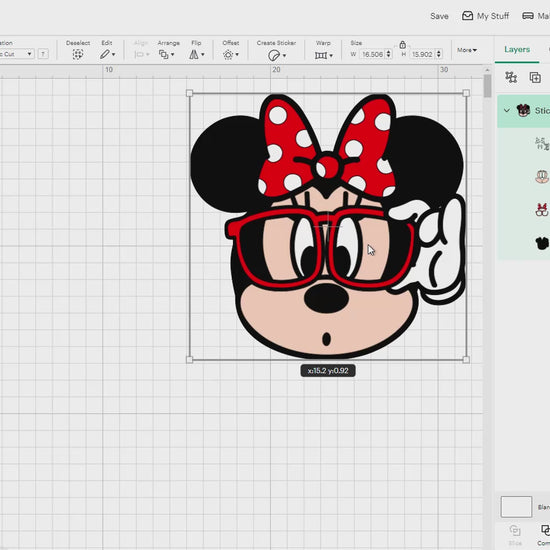The height and width of the screenshot is (550, 550).
Task: Switch to the Layers tab
Action: (x=517, y=49)
